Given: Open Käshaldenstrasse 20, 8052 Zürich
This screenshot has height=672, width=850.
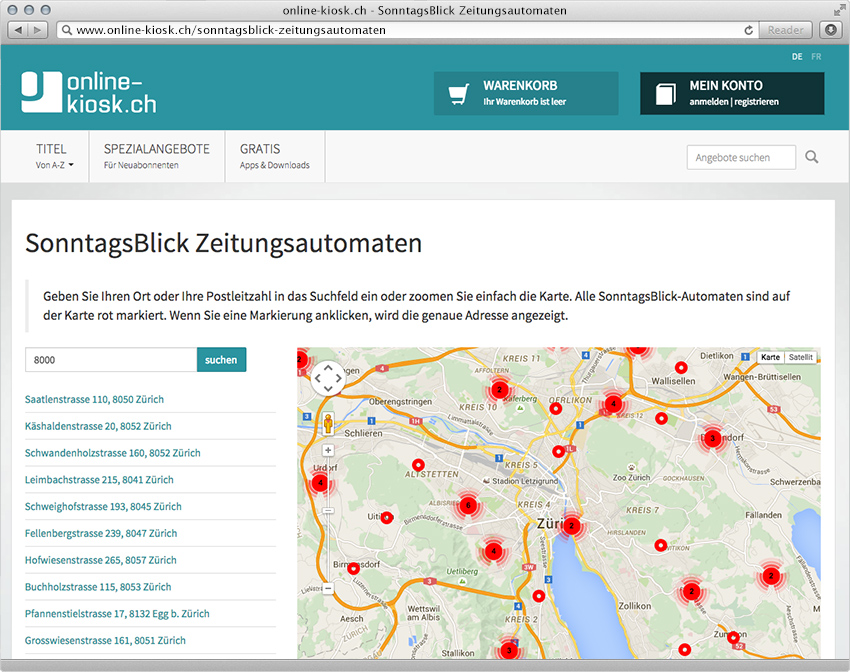Looking at the screenshot, I should coord(98,427).
